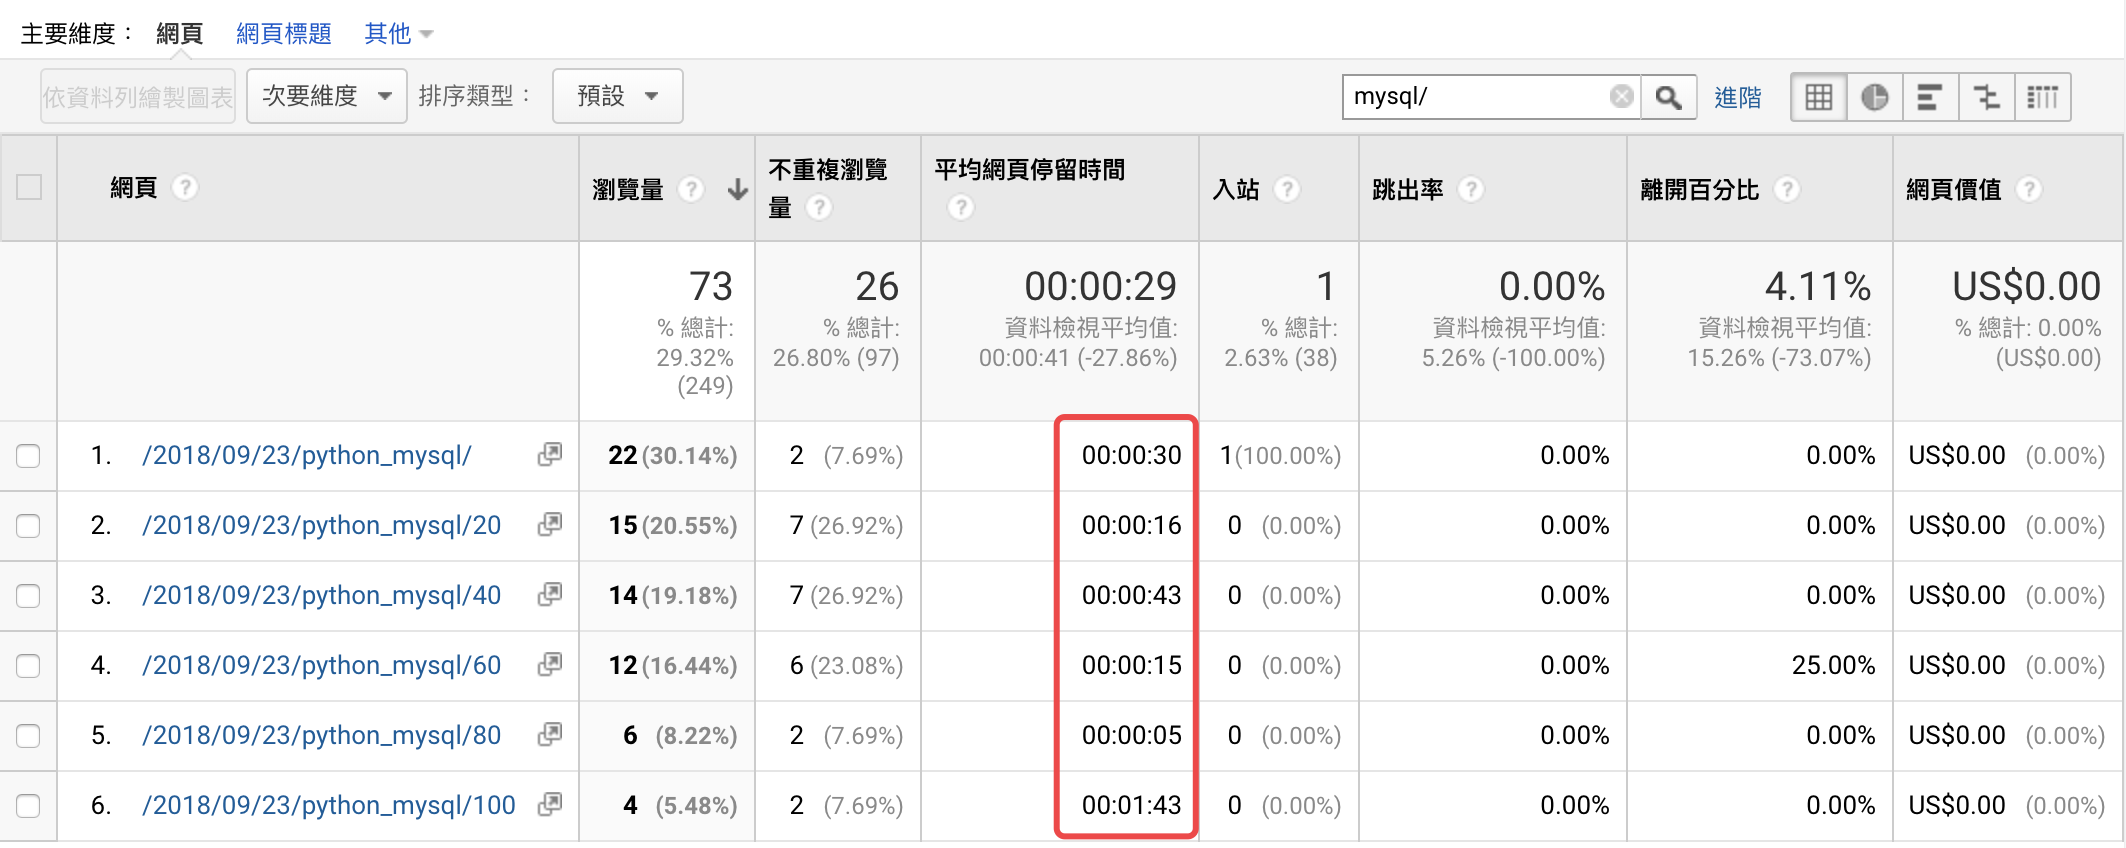Image resolution: width=2126 pixels, height=848 pixels.
Task: Open /2018/09/23/python_mysql/60 page link
Action: pyautogui.click(x=322, y=665)
